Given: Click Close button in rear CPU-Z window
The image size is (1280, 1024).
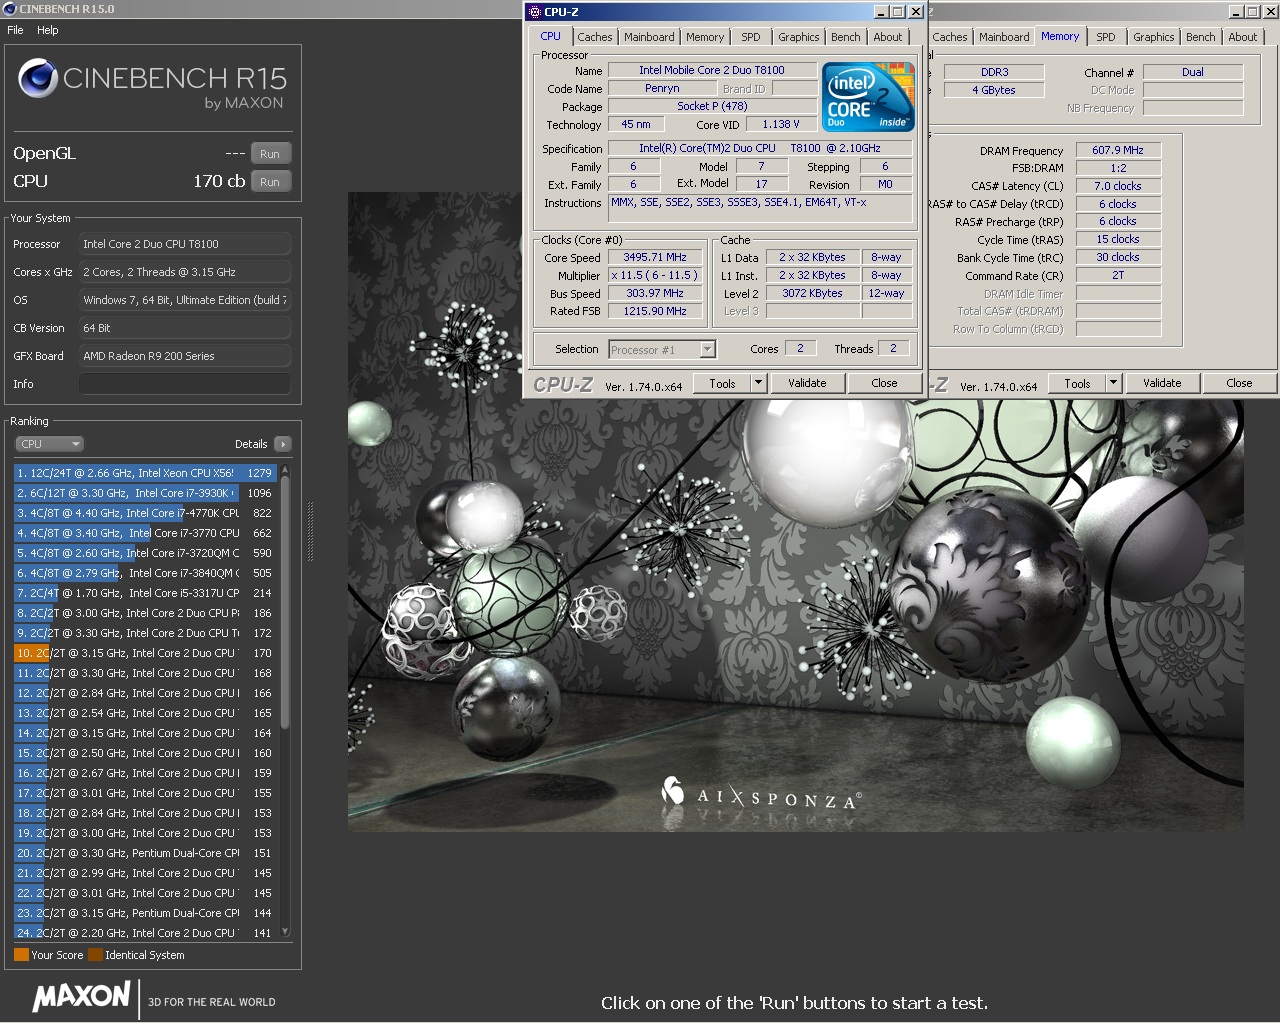Looking at the screenshot, I should click(x=1239, y=383).
